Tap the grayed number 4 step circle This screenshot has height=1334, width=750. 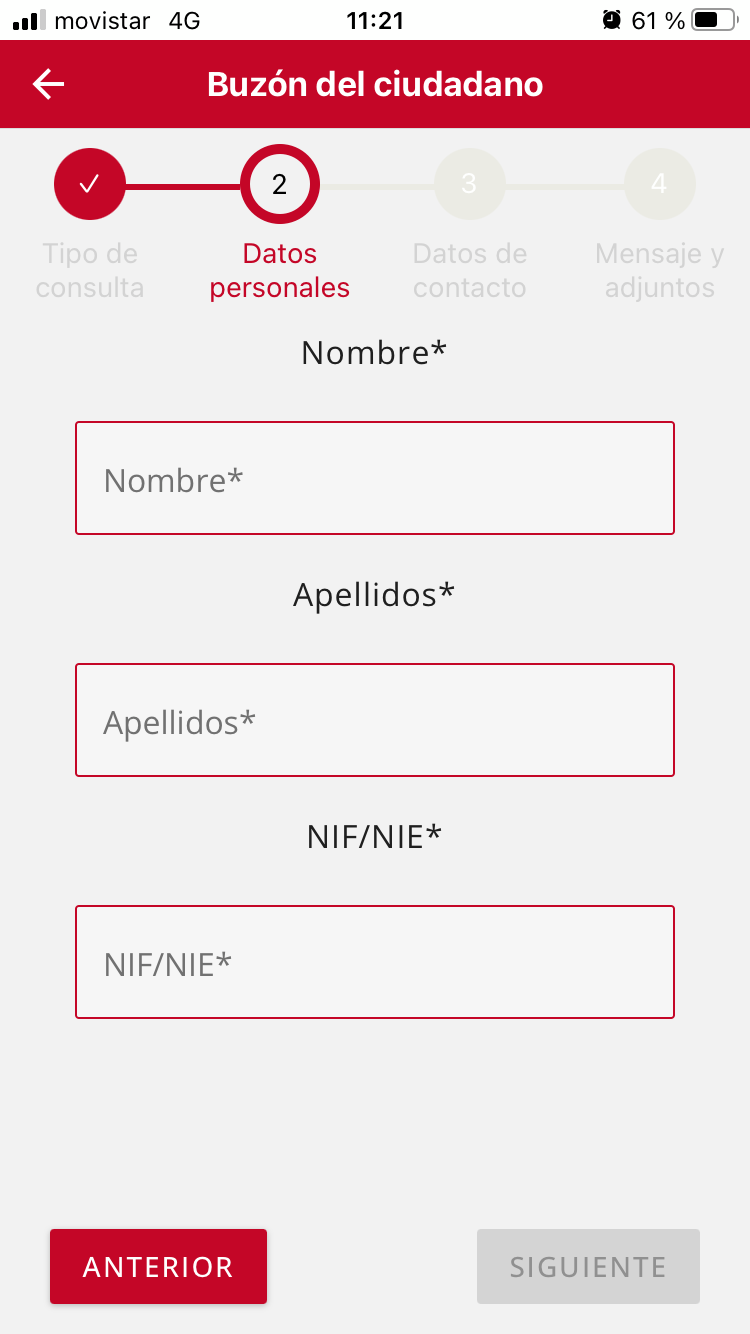pos(659,183)
